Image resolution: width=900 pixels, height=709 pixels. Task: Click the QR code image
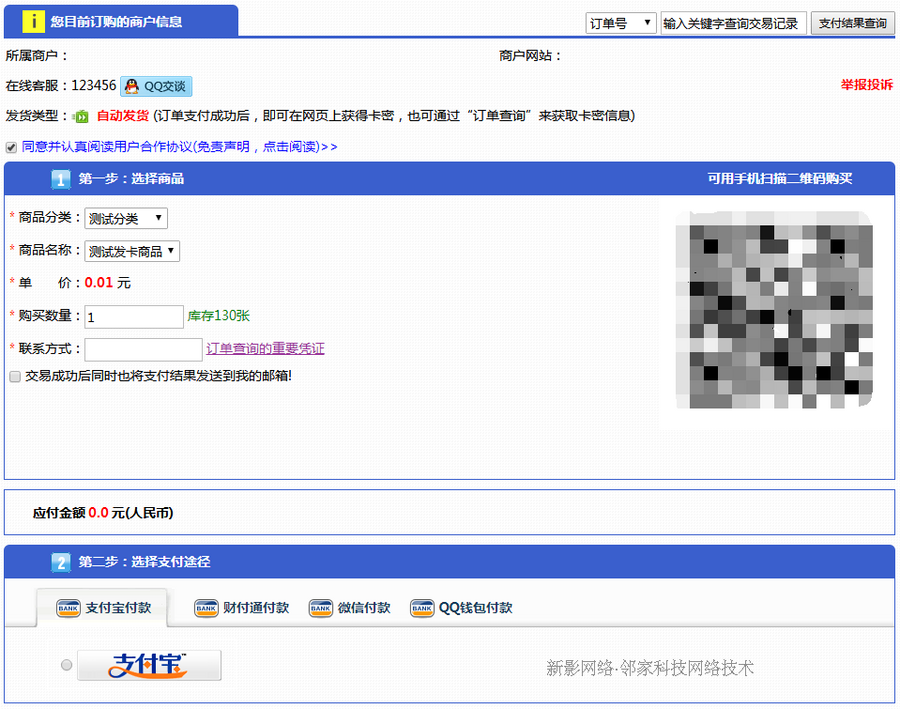coord(774,310)
